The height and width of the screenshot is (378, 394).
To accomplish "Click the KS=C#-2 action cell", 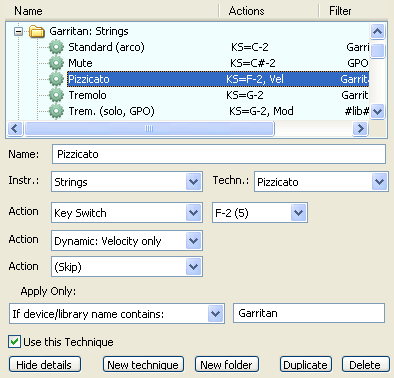I will point(253,63).
